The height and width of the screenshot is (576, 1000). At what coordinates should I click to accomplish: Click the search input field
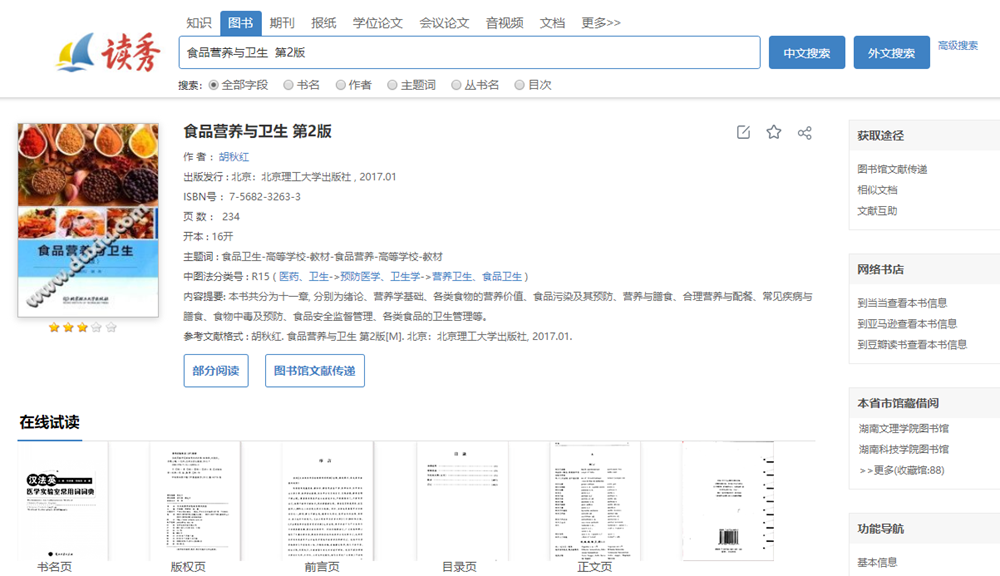coord(469,52)
